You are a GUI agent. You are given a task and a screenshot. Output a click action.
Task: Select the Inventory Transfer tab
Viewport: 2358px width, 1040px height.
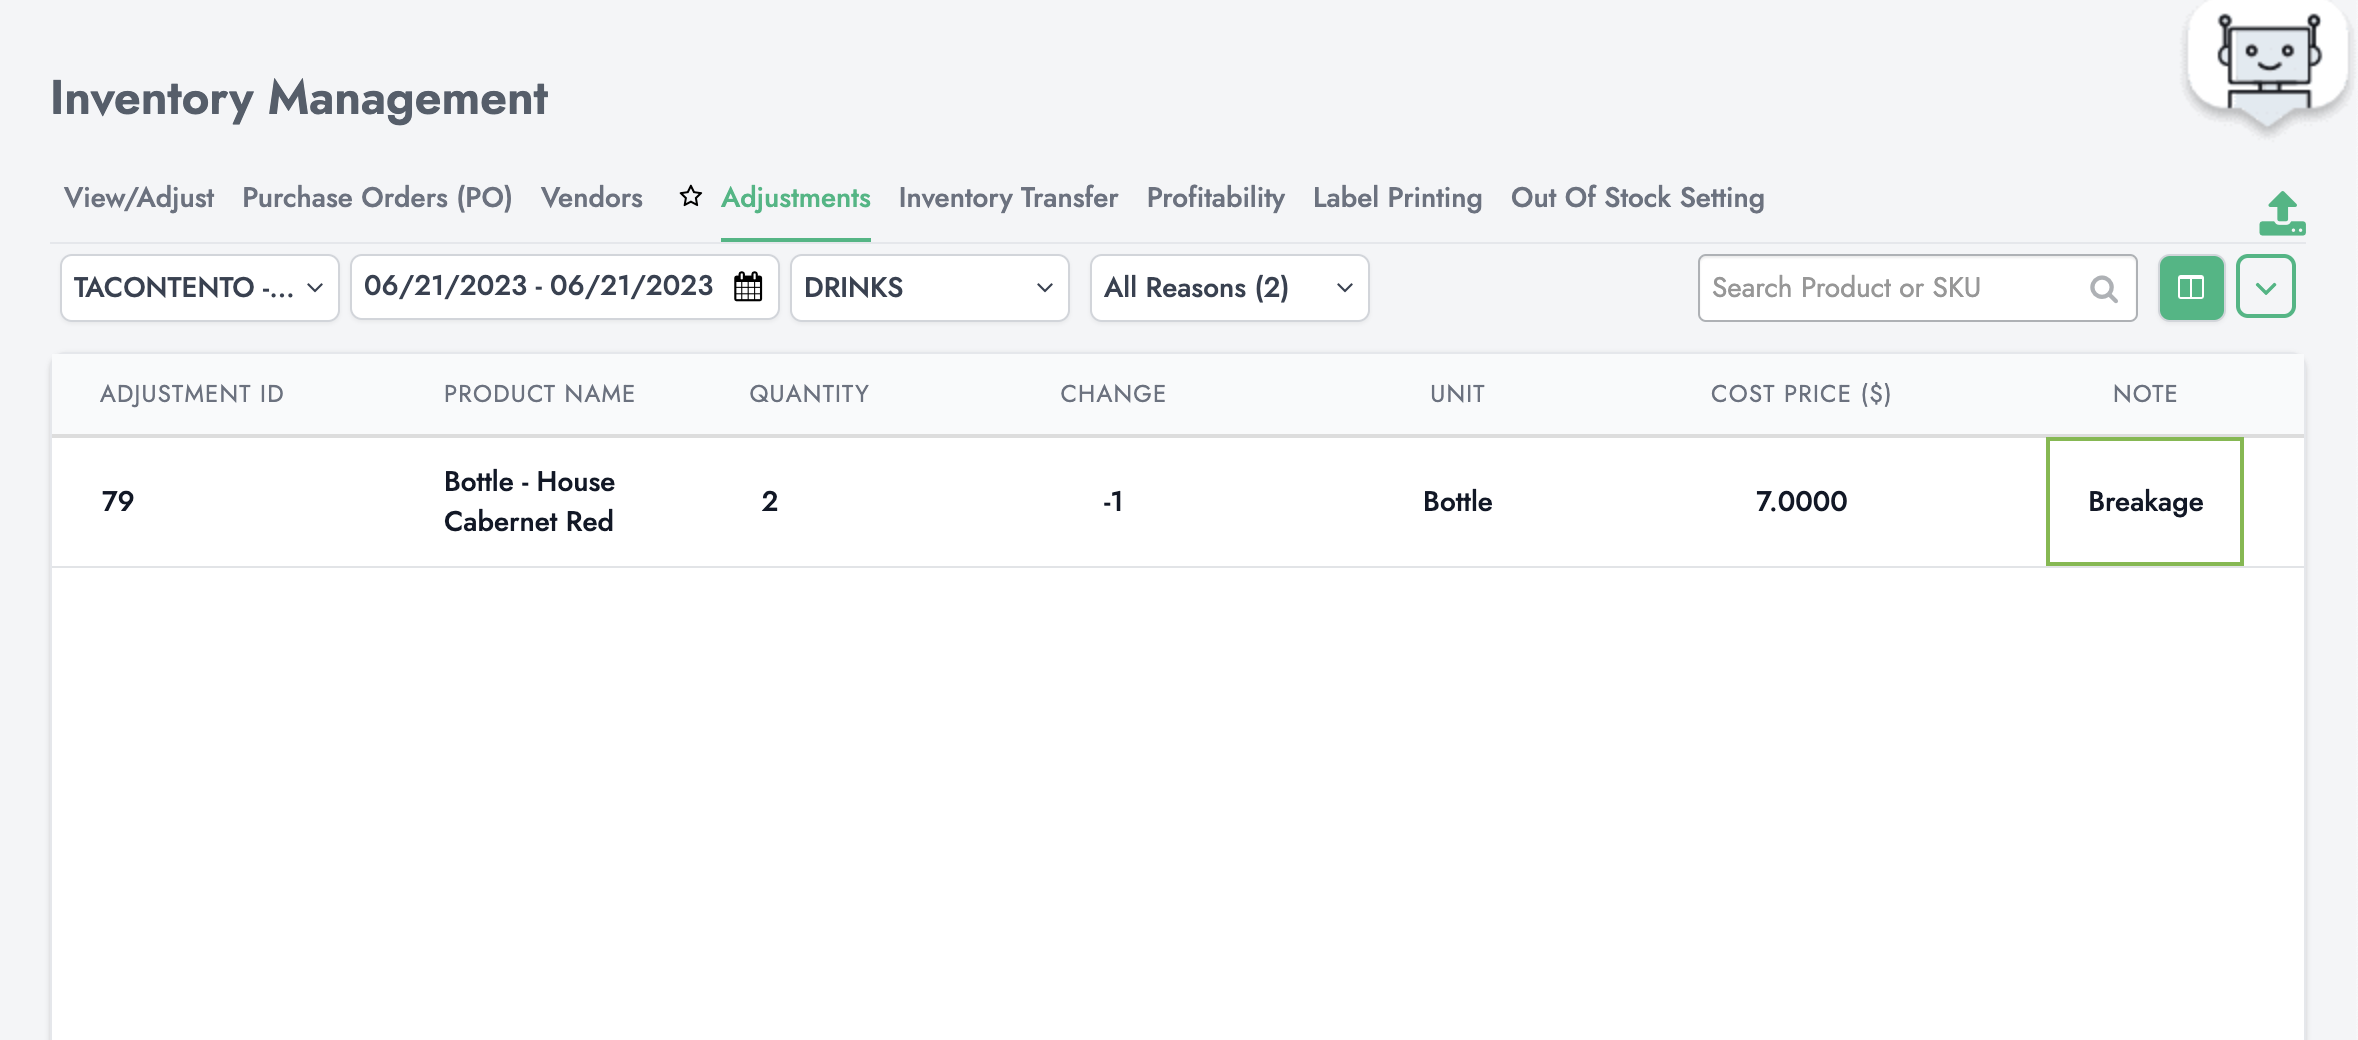click(1008, 198)
